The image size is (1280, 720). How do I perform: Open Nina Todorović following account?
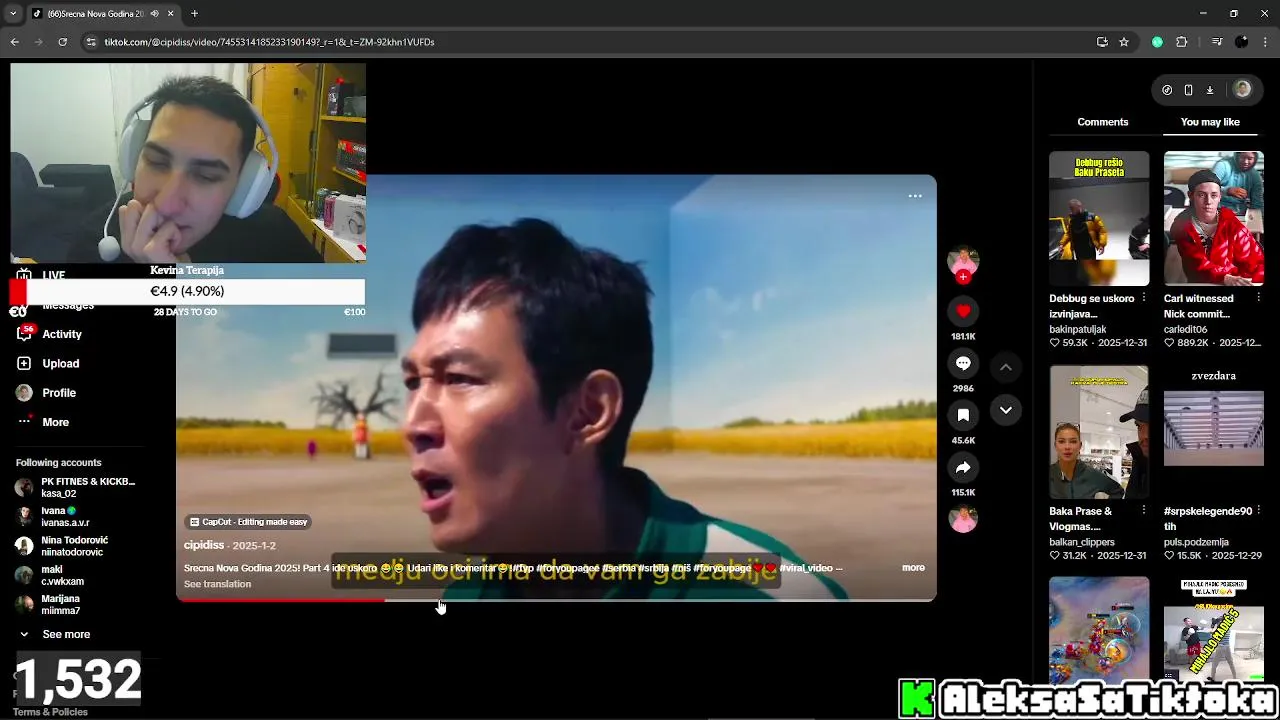point(62,546)
